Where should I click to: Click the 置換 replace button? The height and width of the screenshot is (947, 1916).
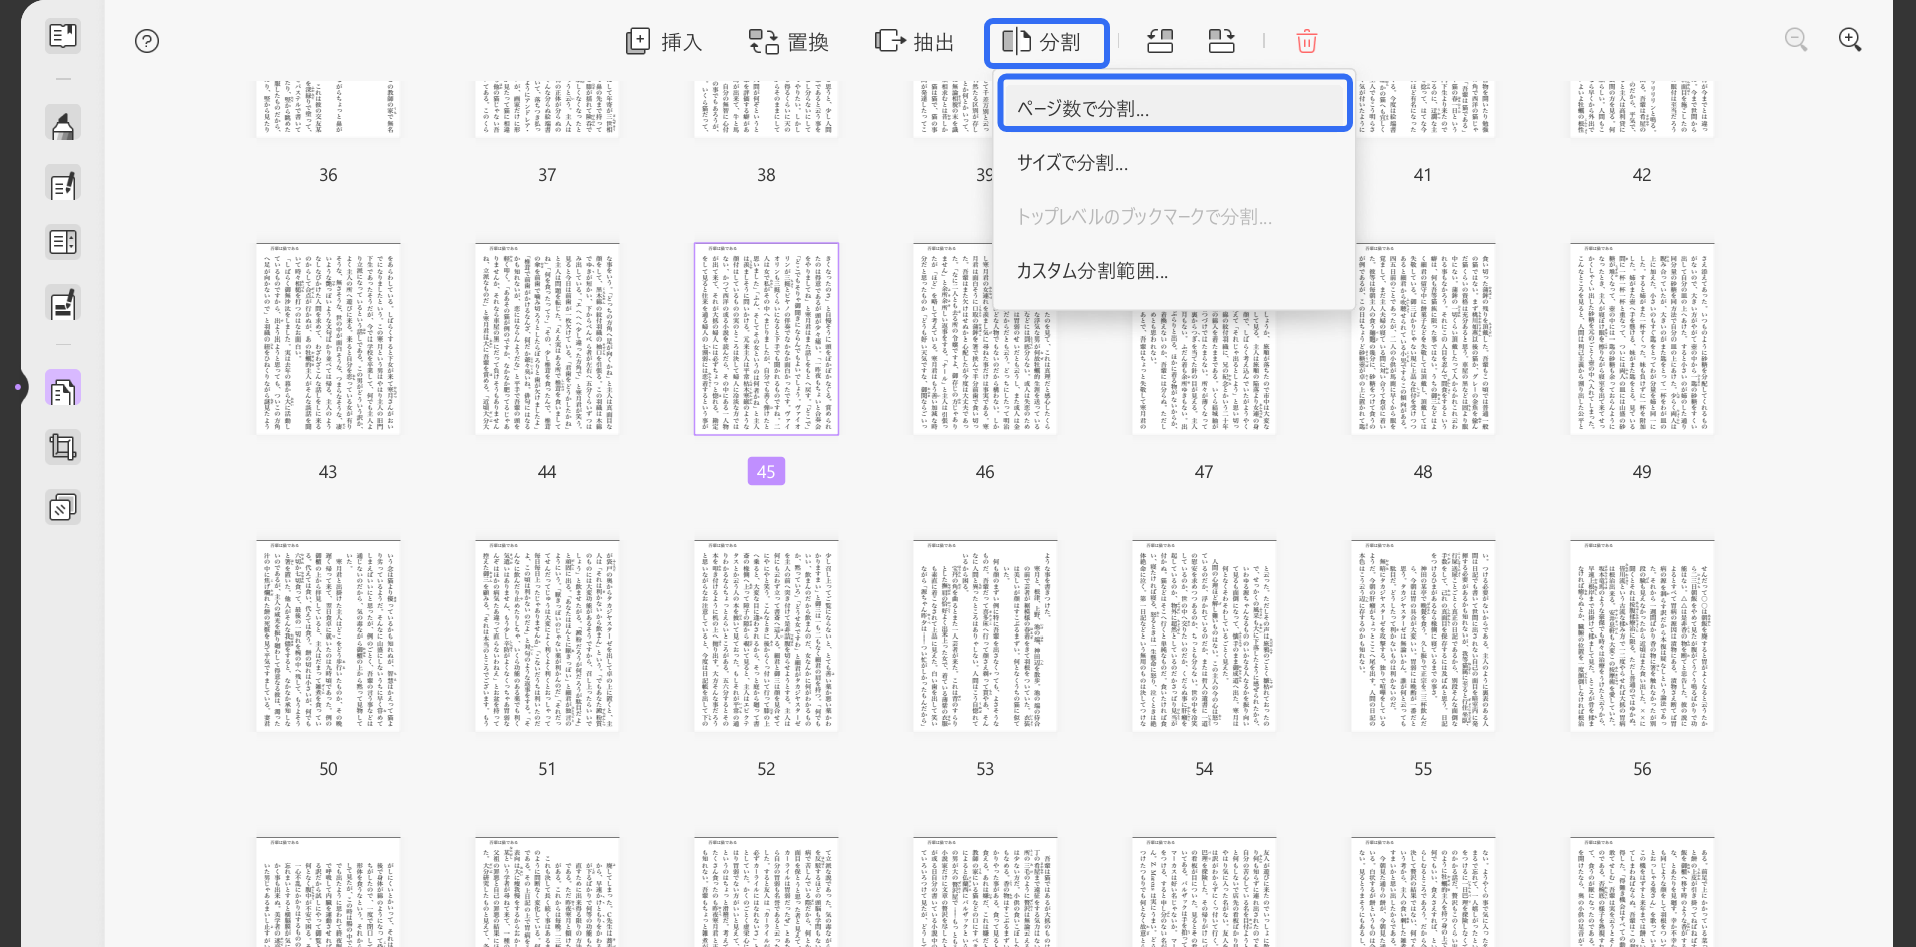[789, 42]
